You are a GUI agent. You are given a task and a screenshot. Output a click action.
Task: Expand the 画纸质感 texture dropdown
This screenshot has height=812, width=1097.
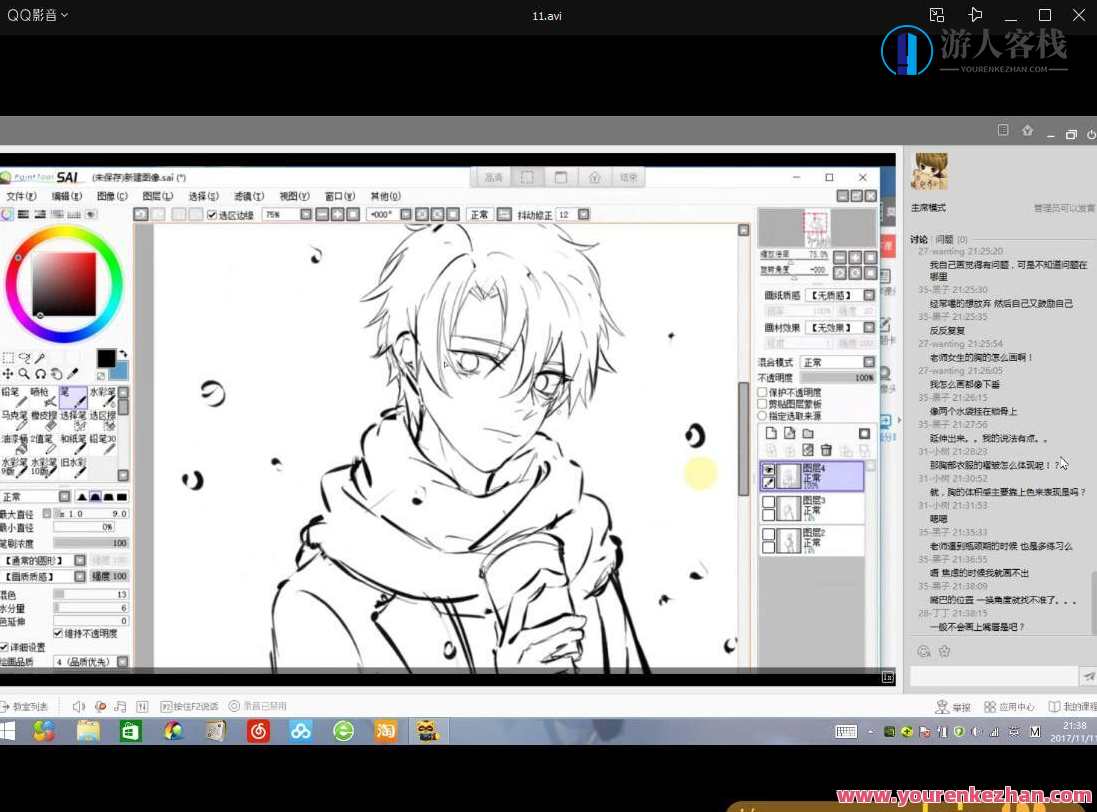tap(868, 295)
